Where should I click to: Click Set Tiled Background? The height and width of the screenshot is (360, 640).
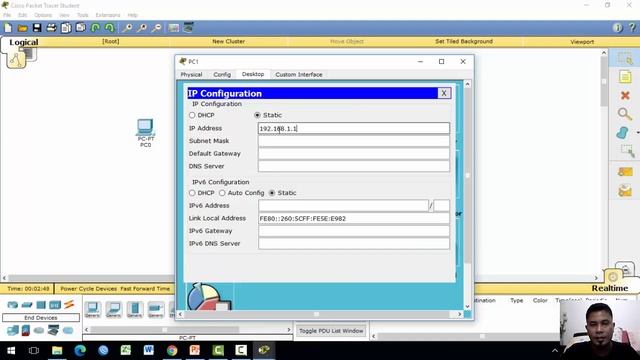[x=464, y=41]
